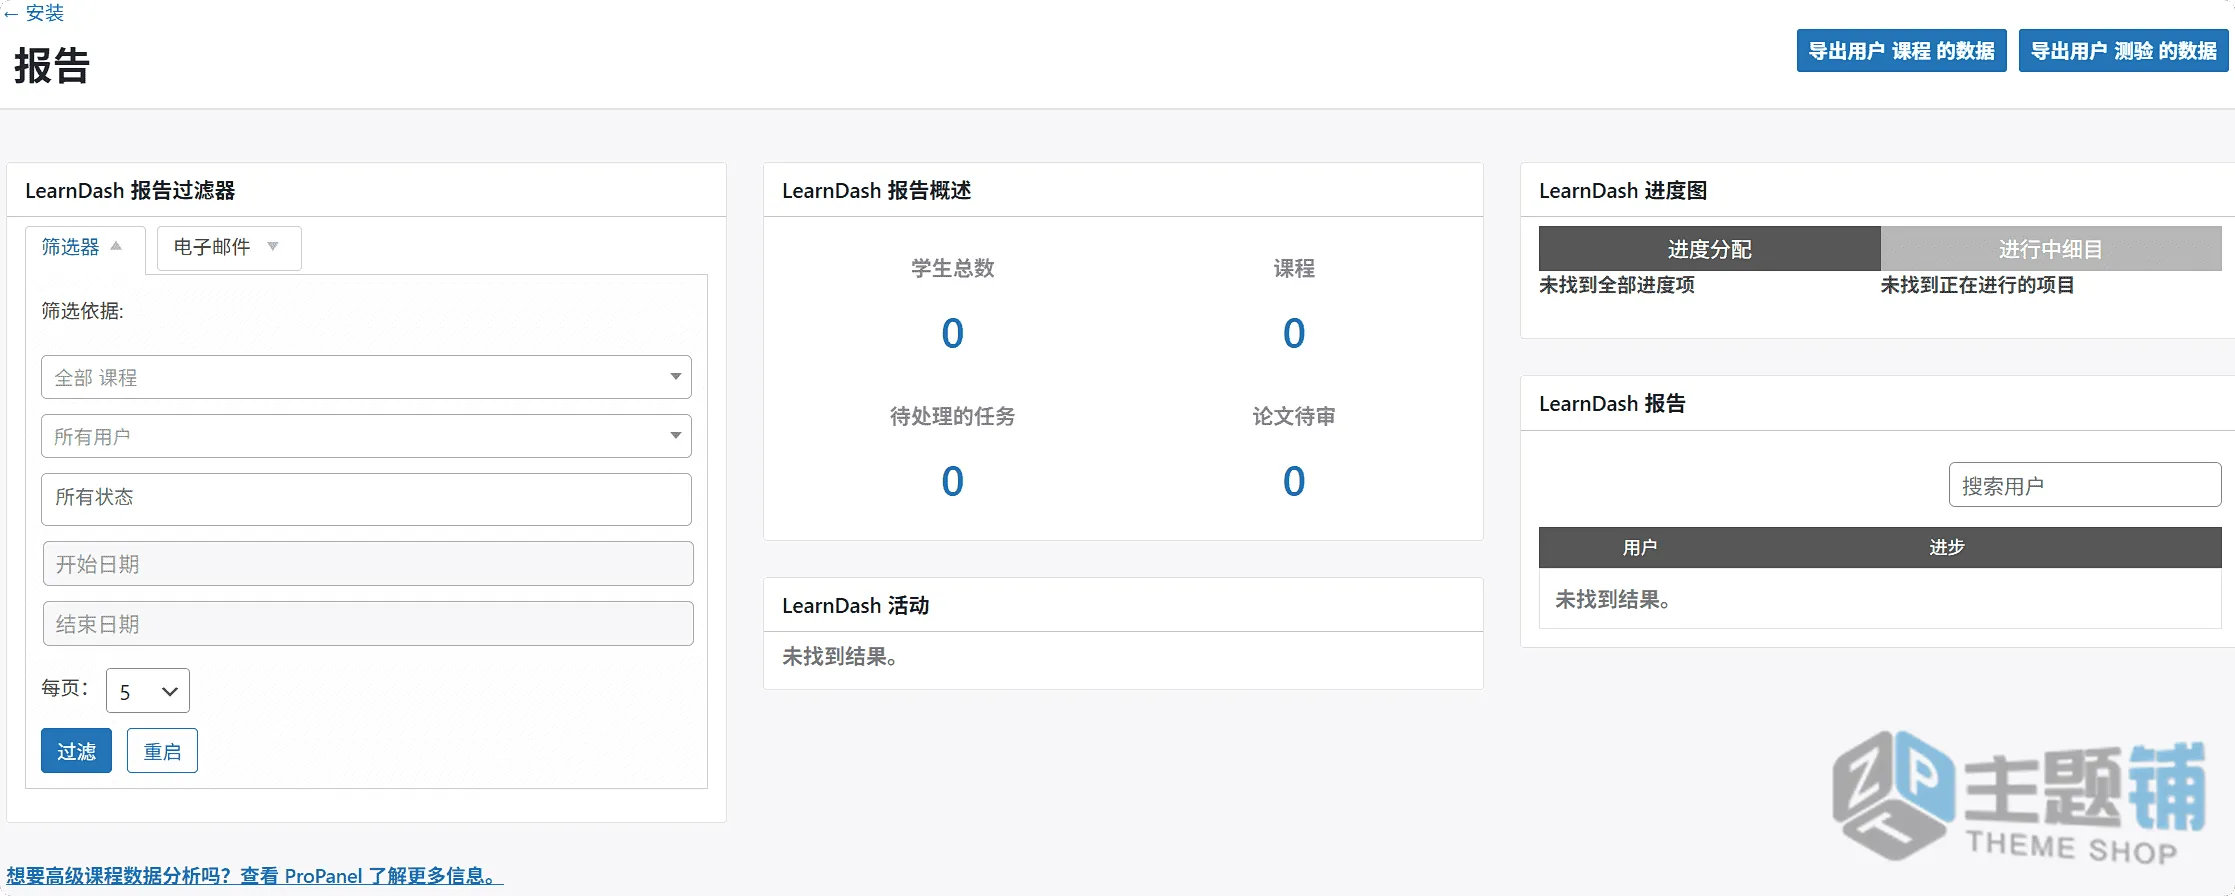The width and height of the screenshot is (2235, 896).
Task: Click the 结束日期 date field
Action: coord(368,624)
